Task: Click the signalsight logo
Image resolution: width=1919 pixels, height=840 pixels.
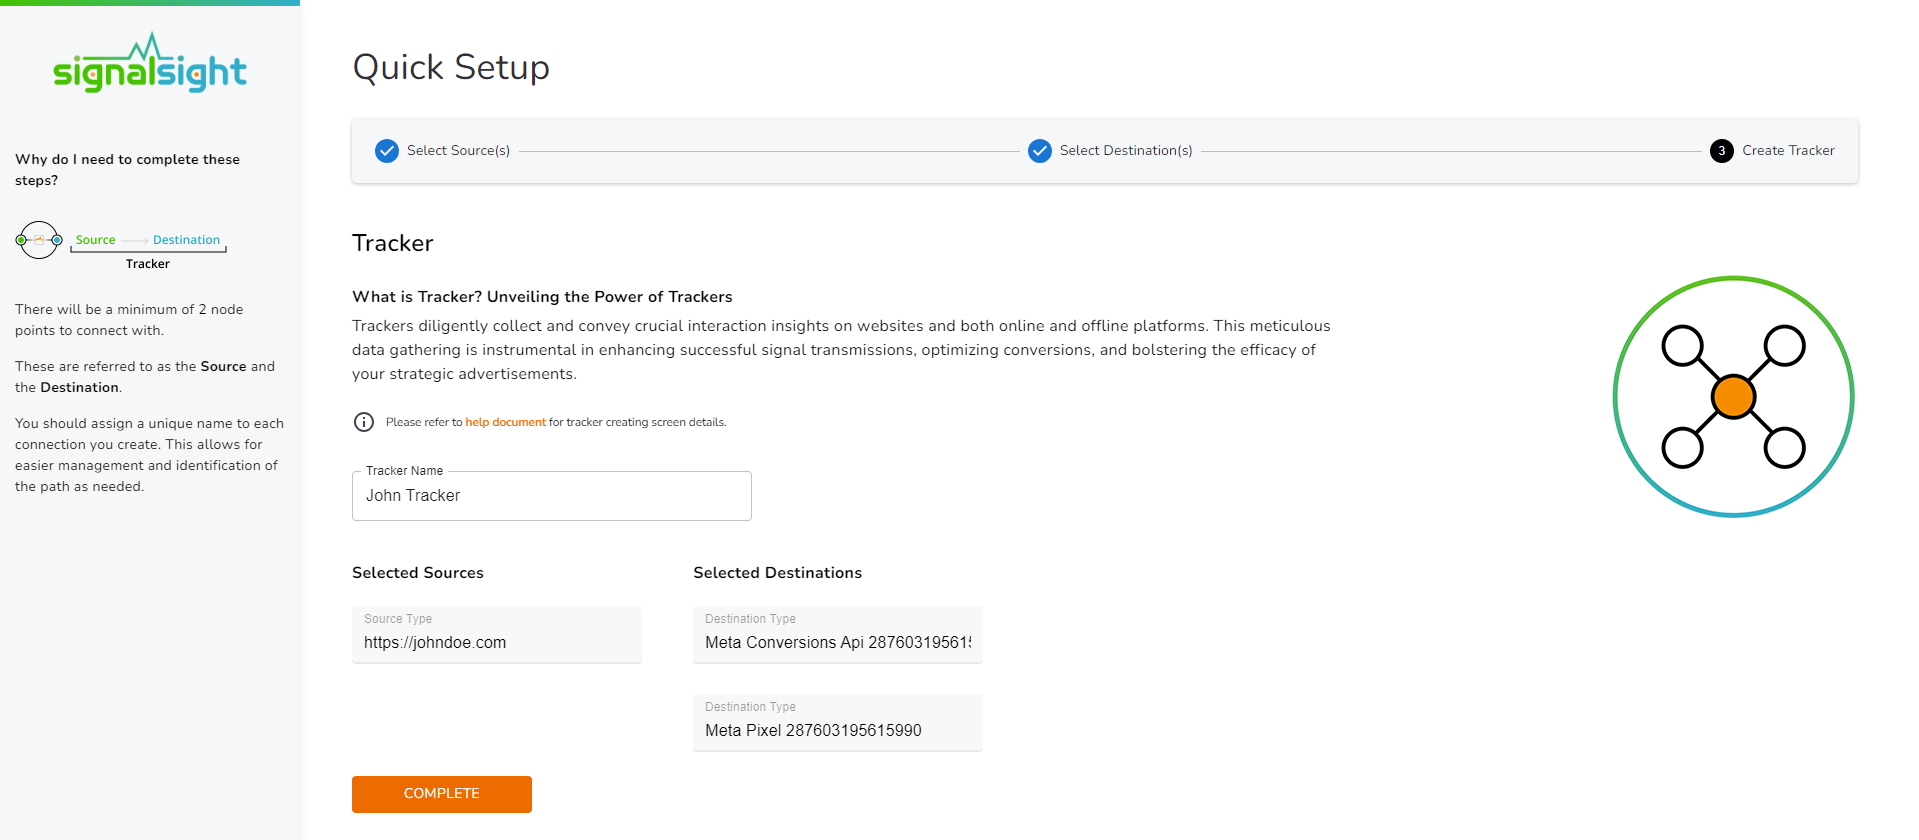Action: pos(150,65)
